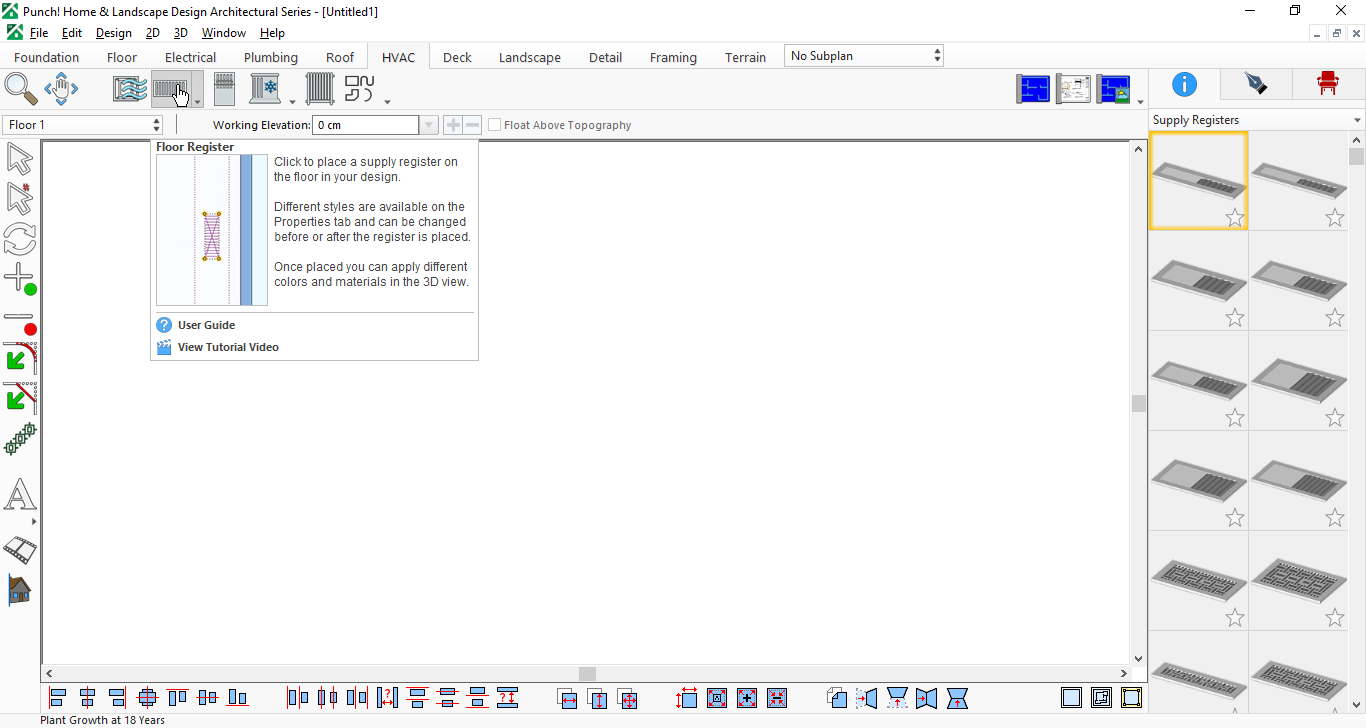Switch to the blue 2D plan view
The width and height of the screenshot is (1366, 728).
click(x=1034, y=89)
